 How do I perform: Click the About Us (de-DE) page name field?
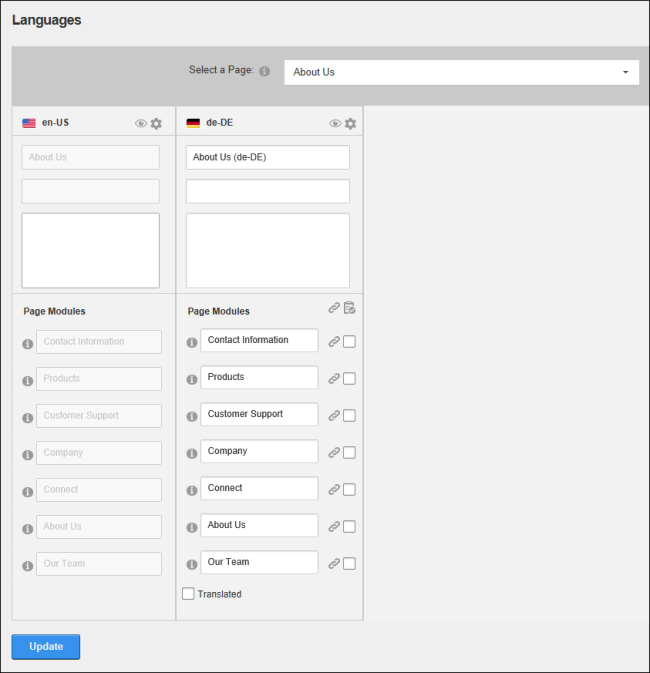(x=267, y=157)
